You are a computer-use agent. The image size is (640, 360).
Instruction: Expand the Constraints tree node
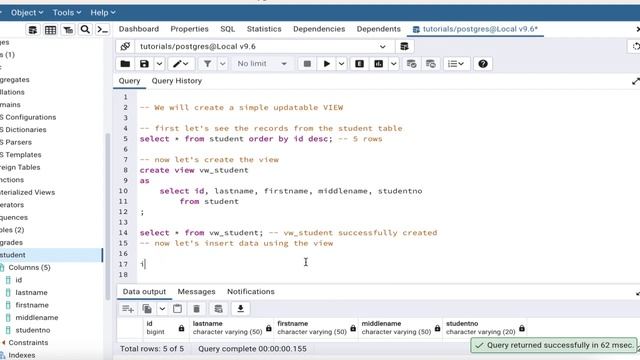[4, 342]
